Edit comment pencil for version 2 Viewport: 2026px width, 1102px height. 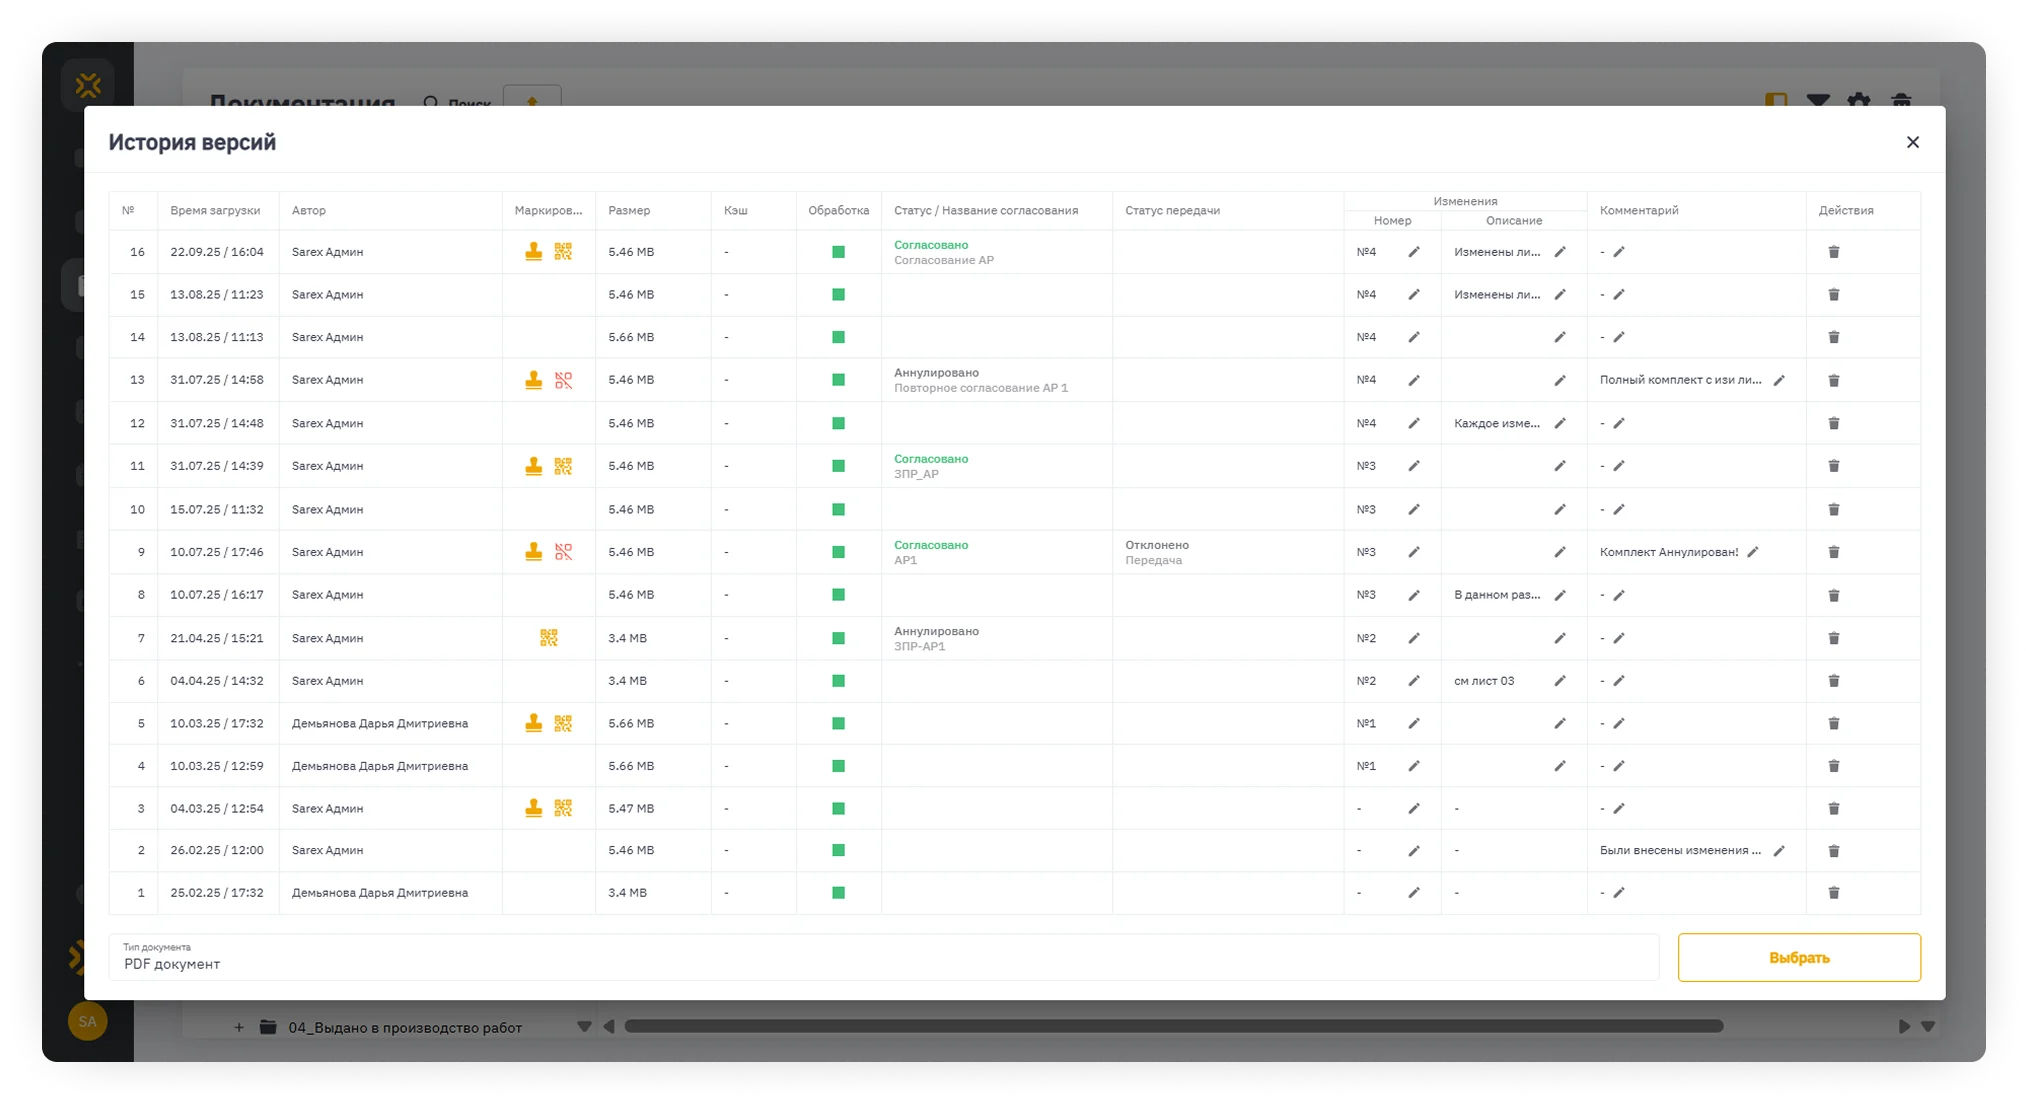(1778, 851)
